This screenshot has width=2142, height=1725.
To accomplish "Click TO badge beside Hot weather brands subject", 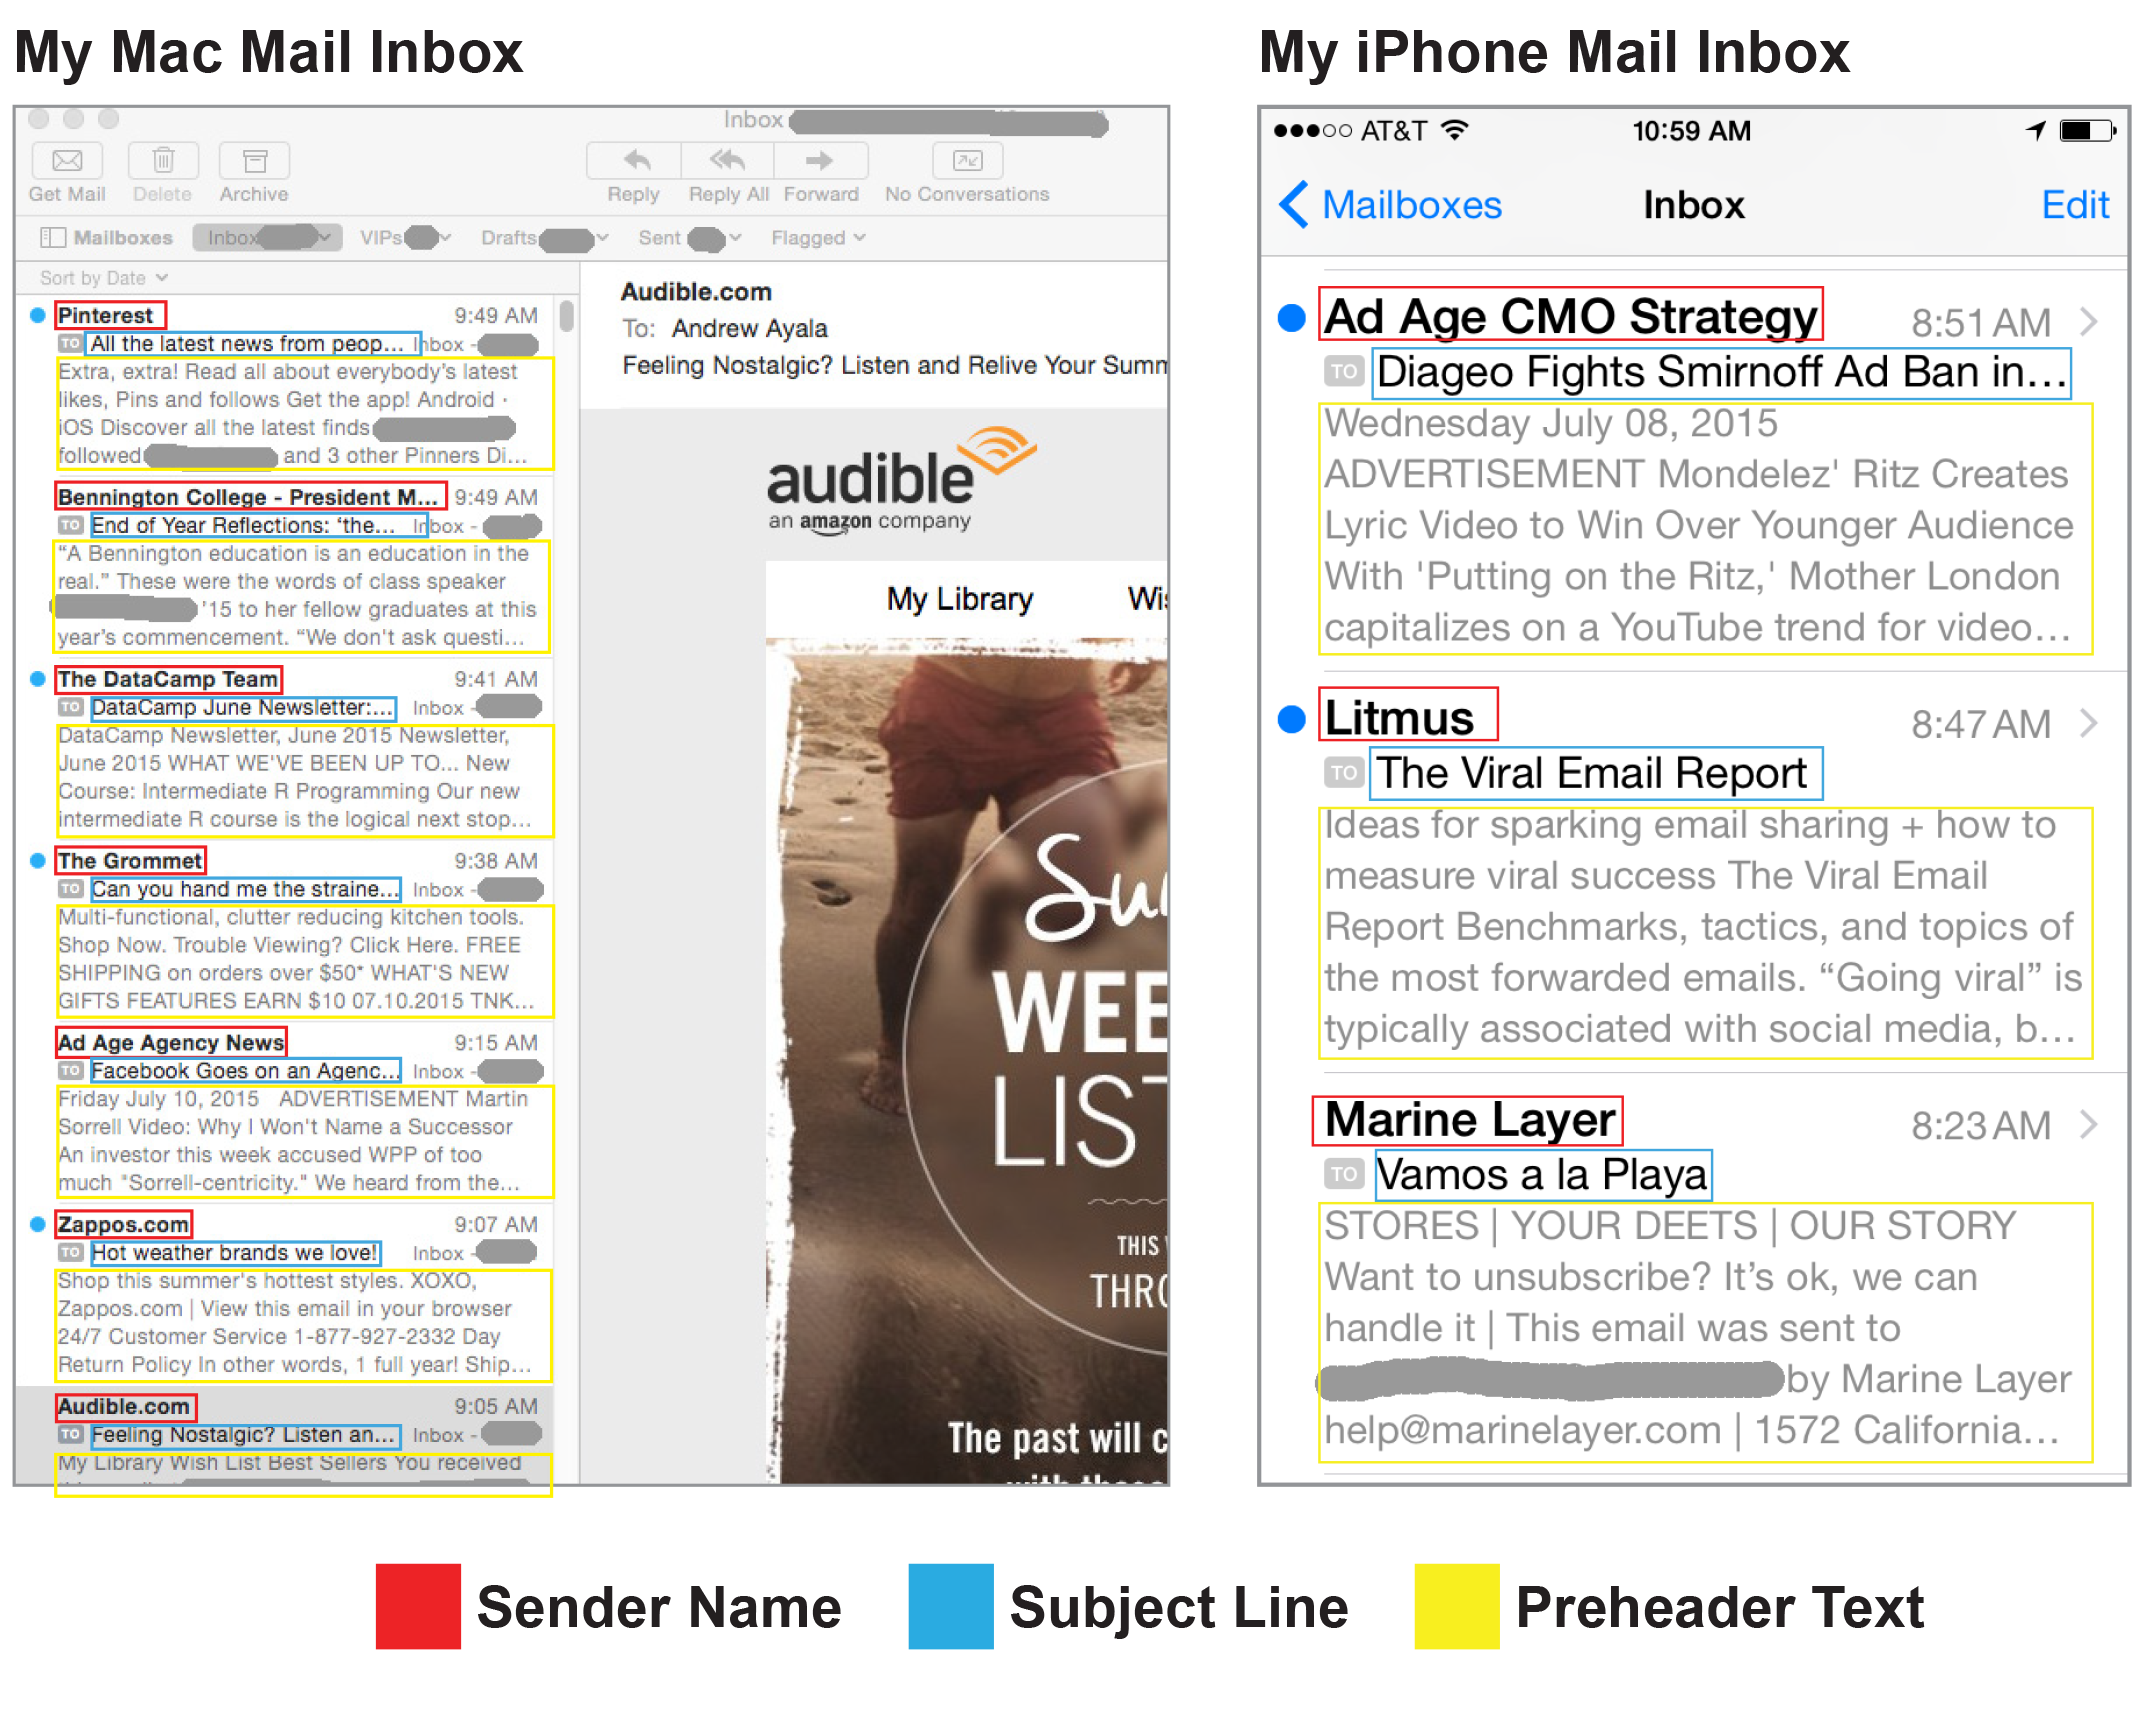I will tap(70, 1253).
